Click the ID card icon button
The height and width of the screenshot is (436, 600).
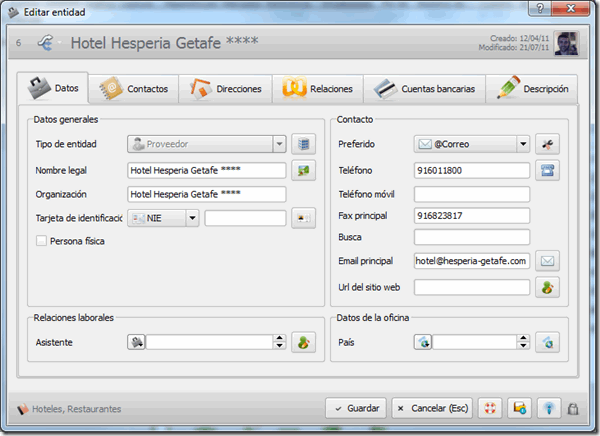[x=303, y=218]
